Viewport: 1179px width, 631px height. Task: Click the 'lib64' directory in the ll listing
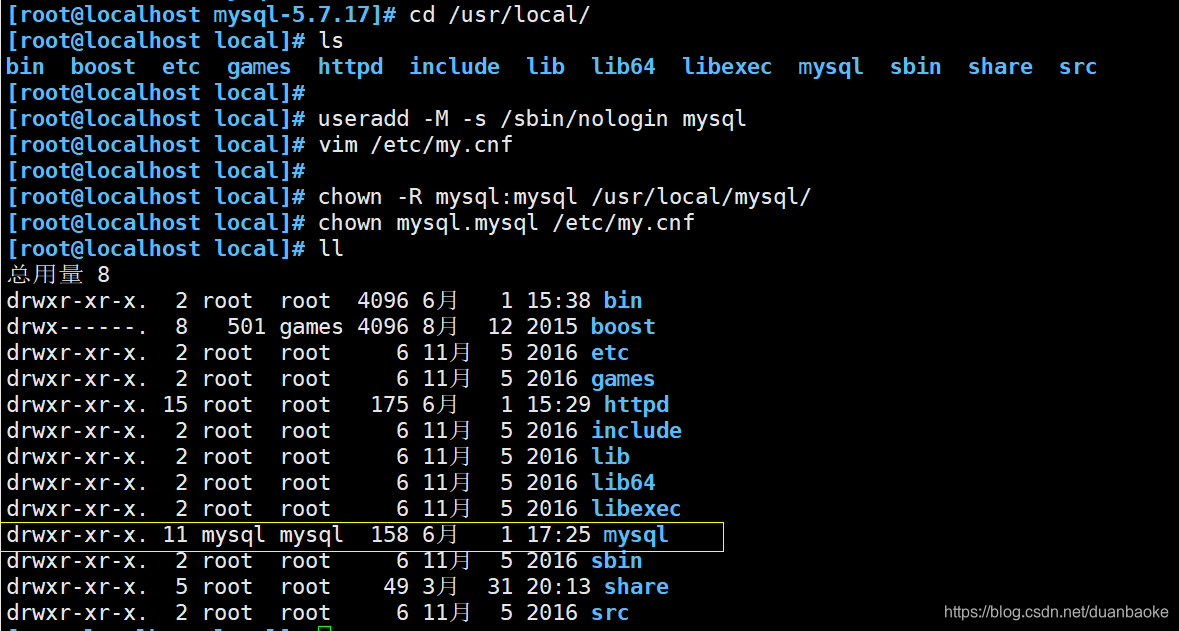(x=623, y=482)
